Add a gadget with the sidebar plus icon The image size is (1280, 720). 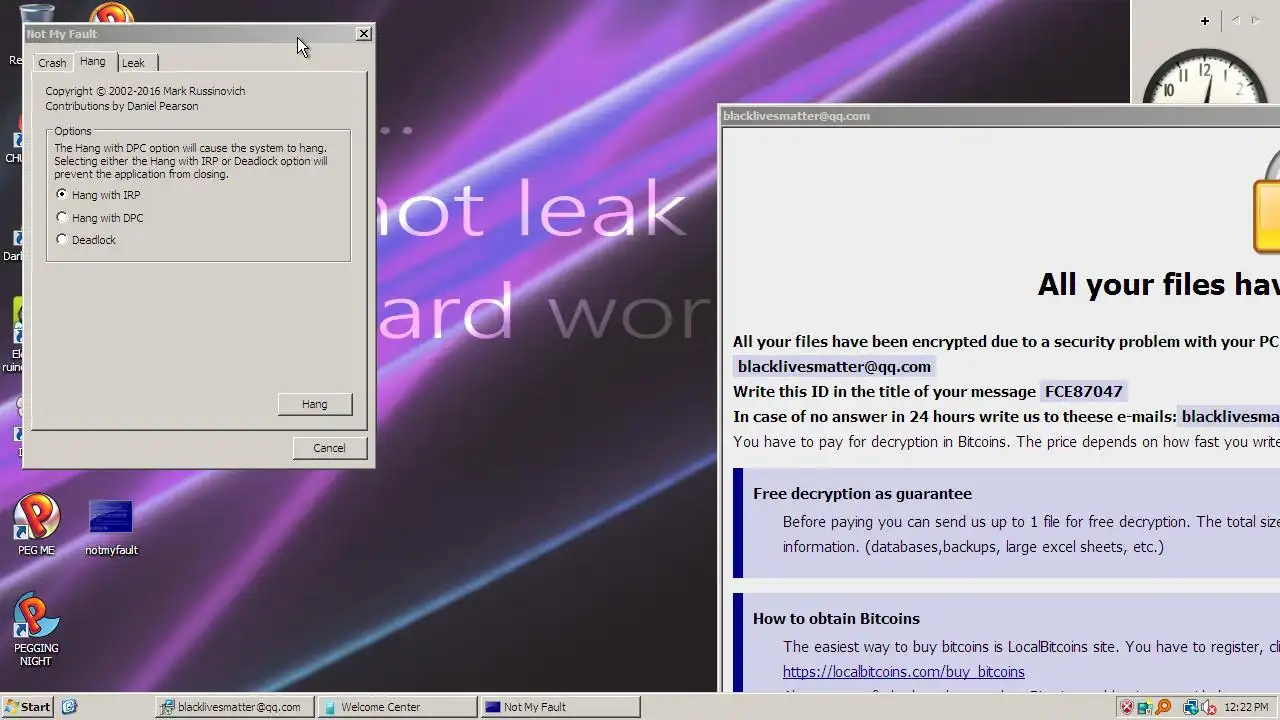click(1205, 20)
